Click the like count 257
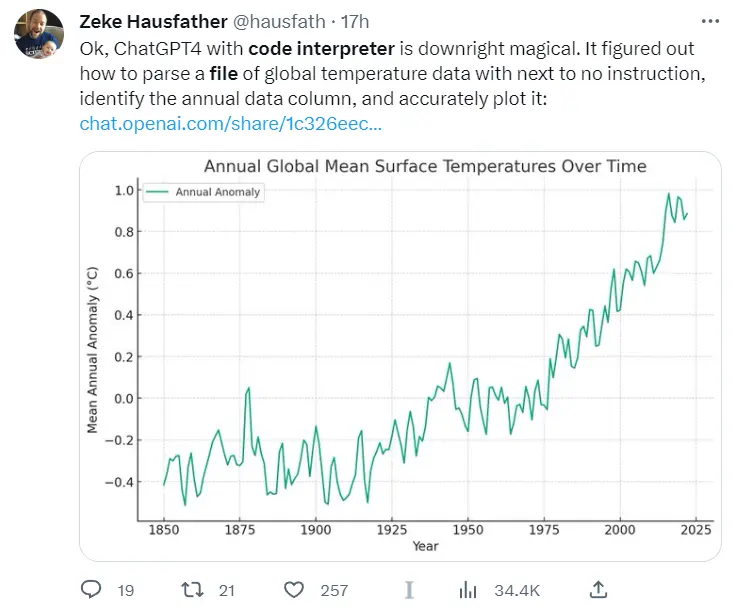Viewport: 735px width, 610px height. pos(334,591)
